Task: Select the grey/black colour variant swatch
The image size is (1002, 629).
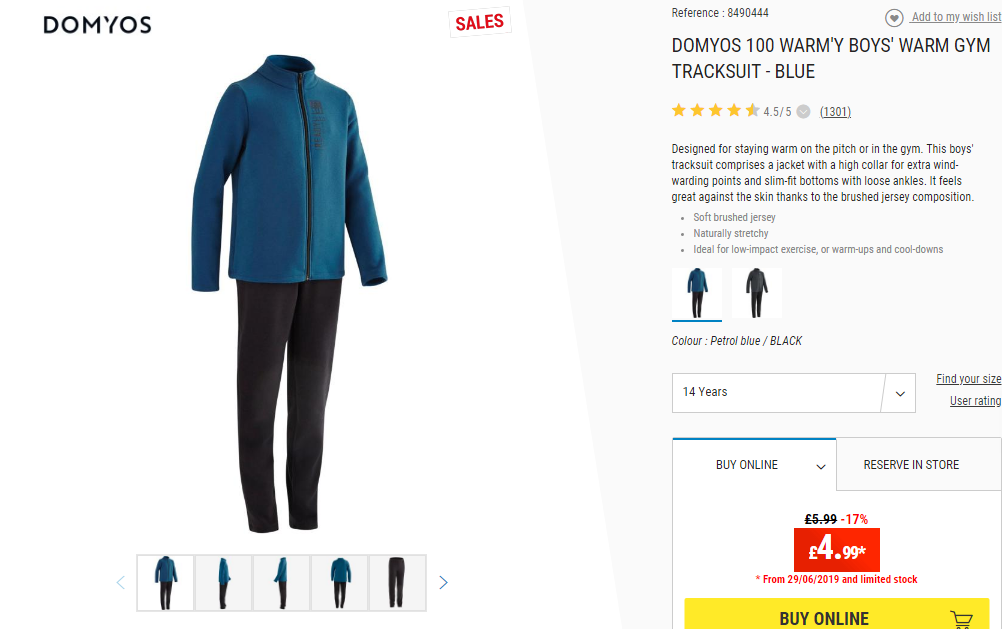Action: tap(757, 293)
